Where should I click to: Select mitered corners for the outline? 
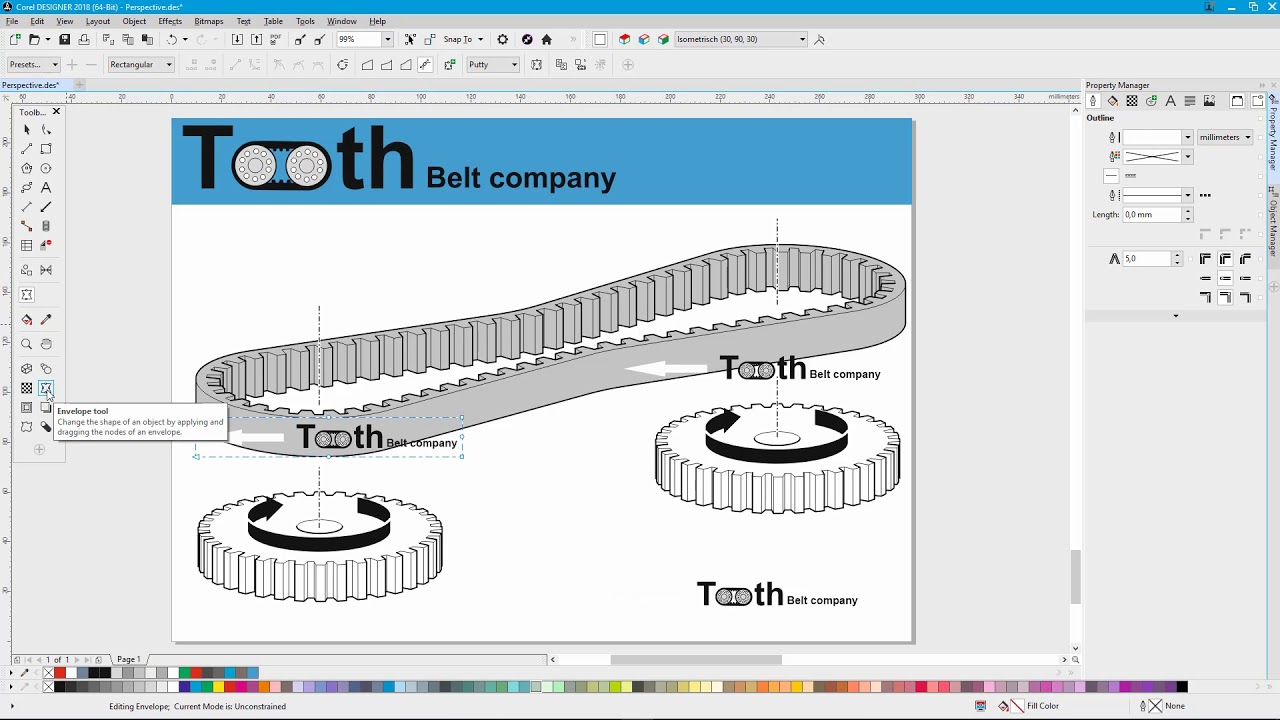[x=1205, y=259]
